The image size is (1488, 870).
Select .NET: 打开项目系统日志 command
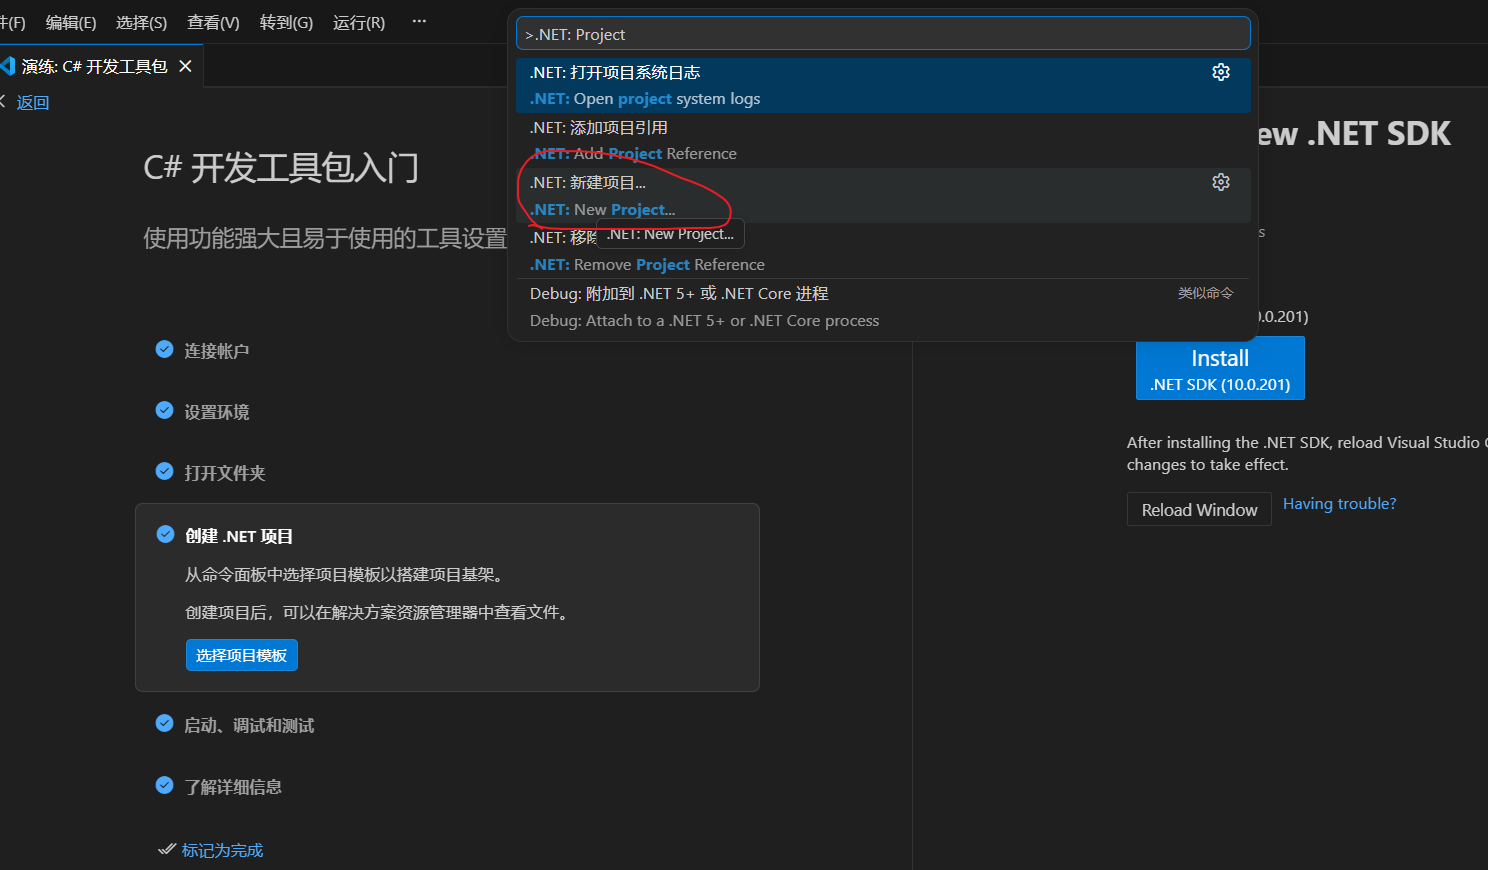883,85
